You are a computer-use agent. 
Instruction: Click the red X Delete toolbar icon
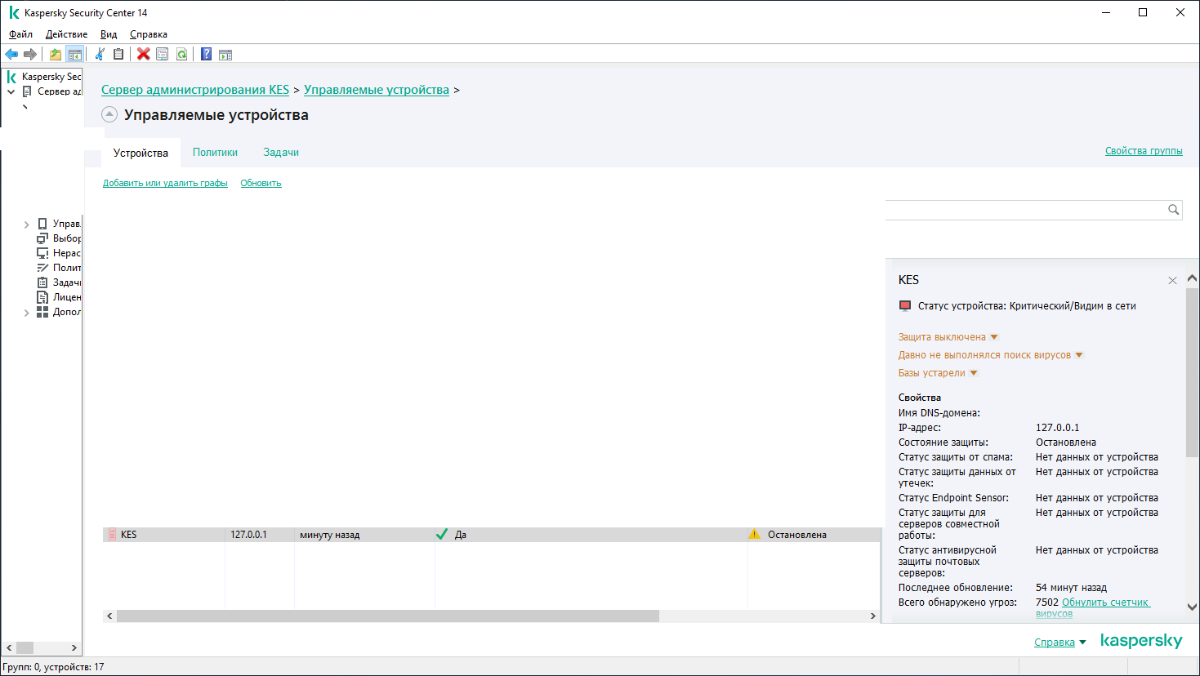point(143,54)
